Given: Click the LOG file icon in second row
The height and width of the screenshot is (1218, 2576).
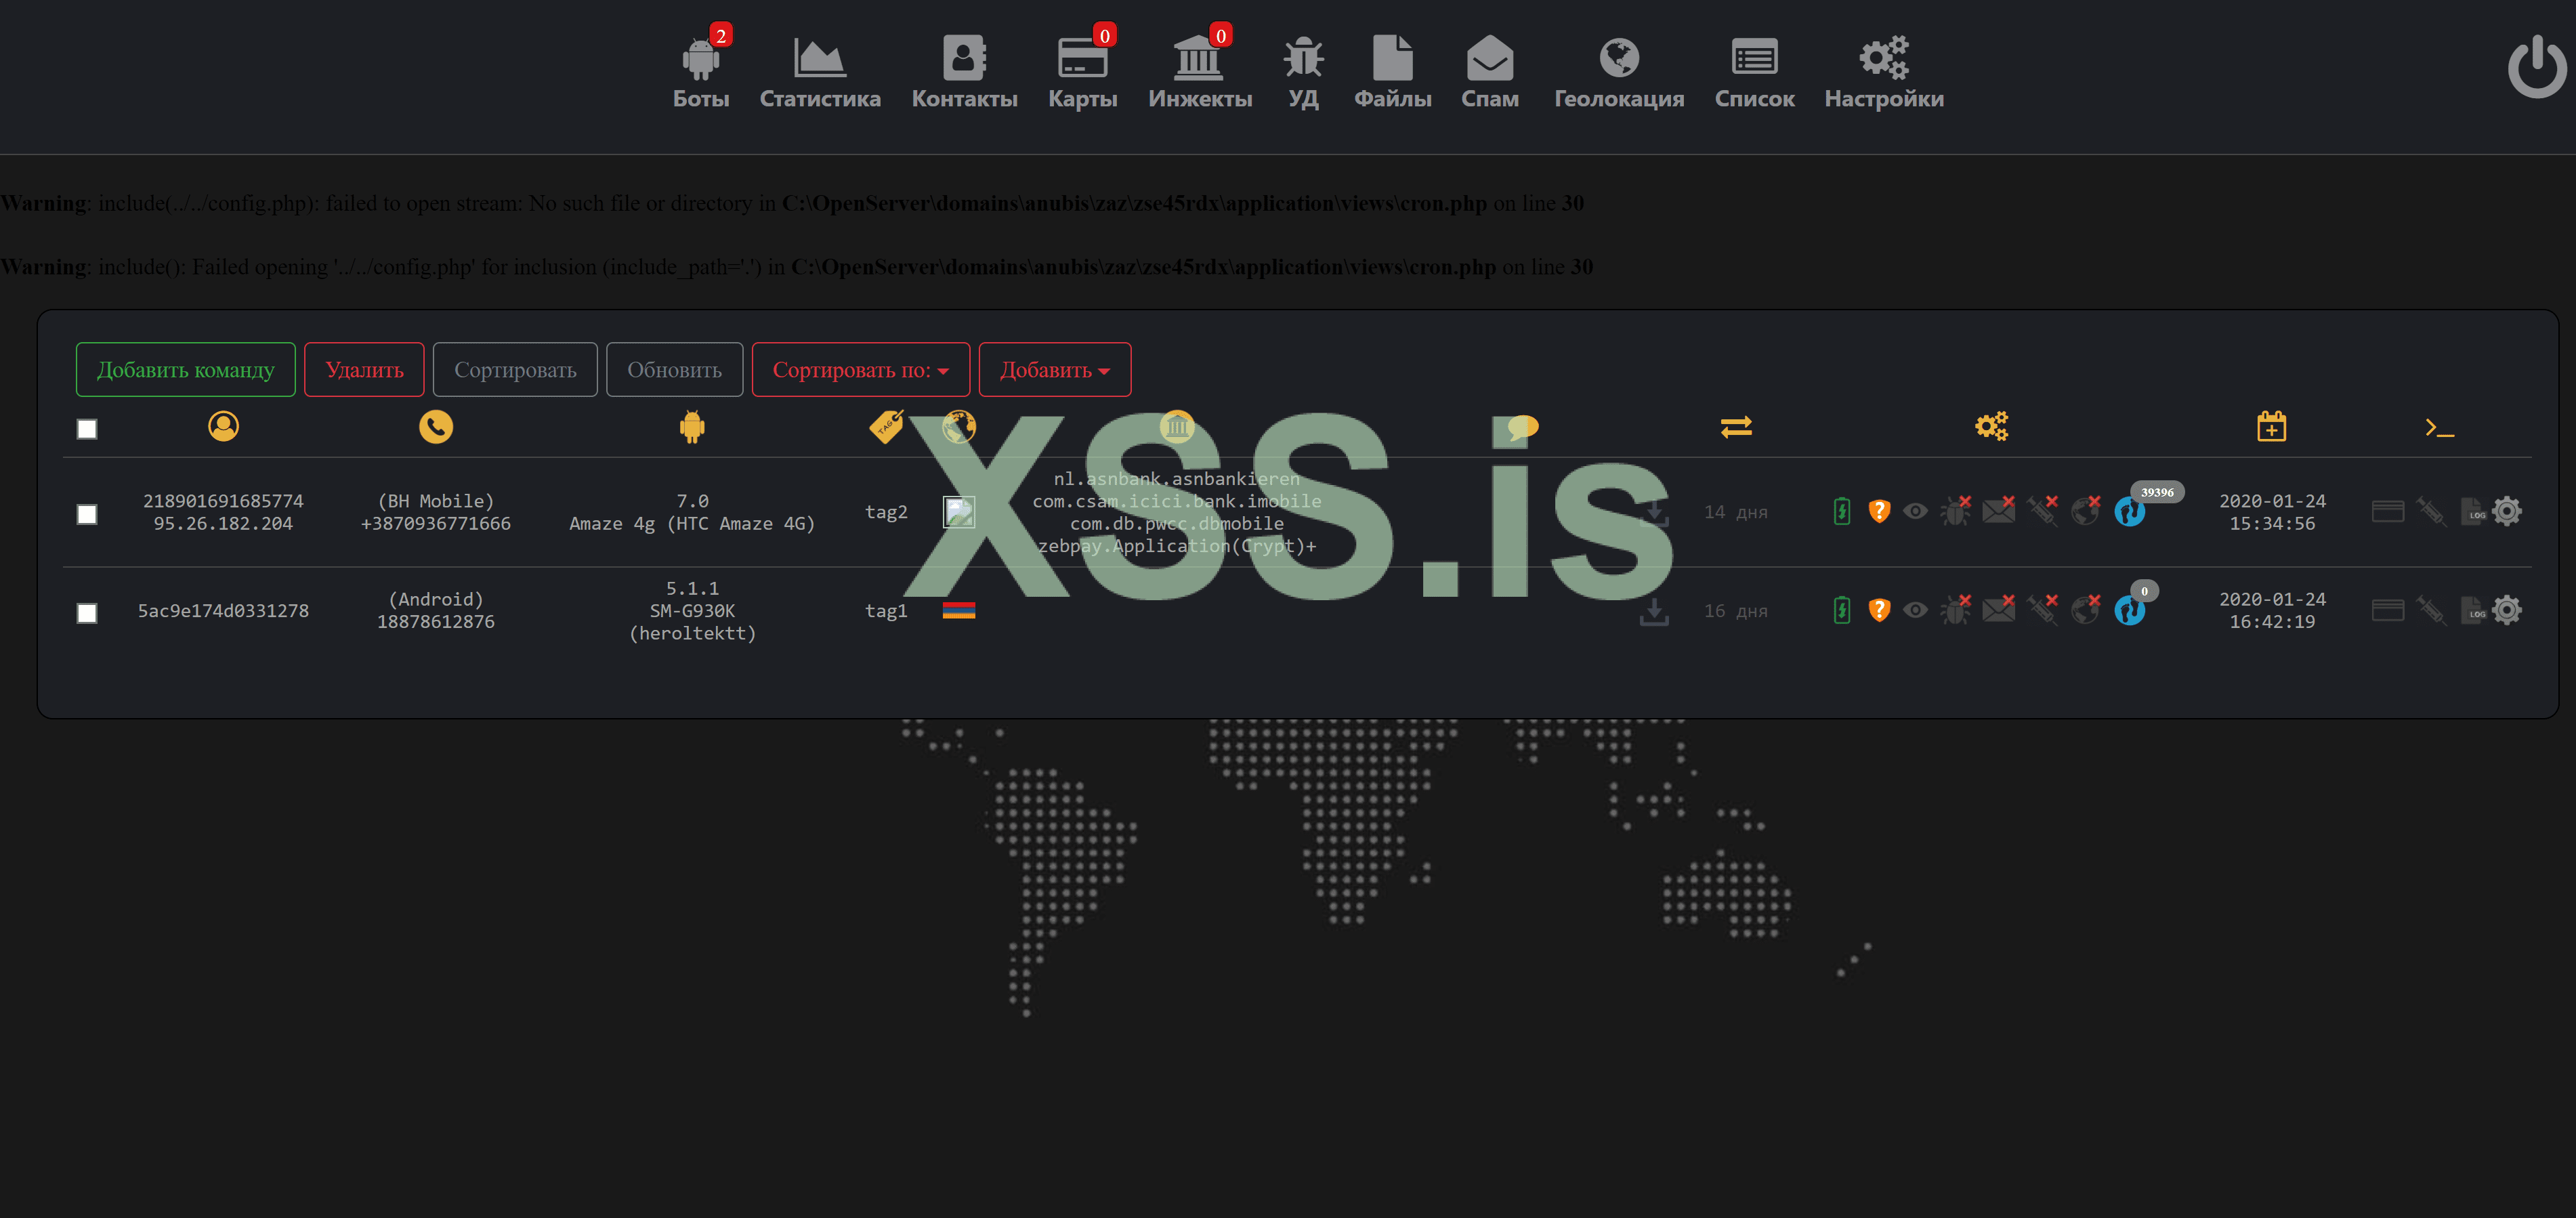Looking at the screenshot, I should (2472, 610).
